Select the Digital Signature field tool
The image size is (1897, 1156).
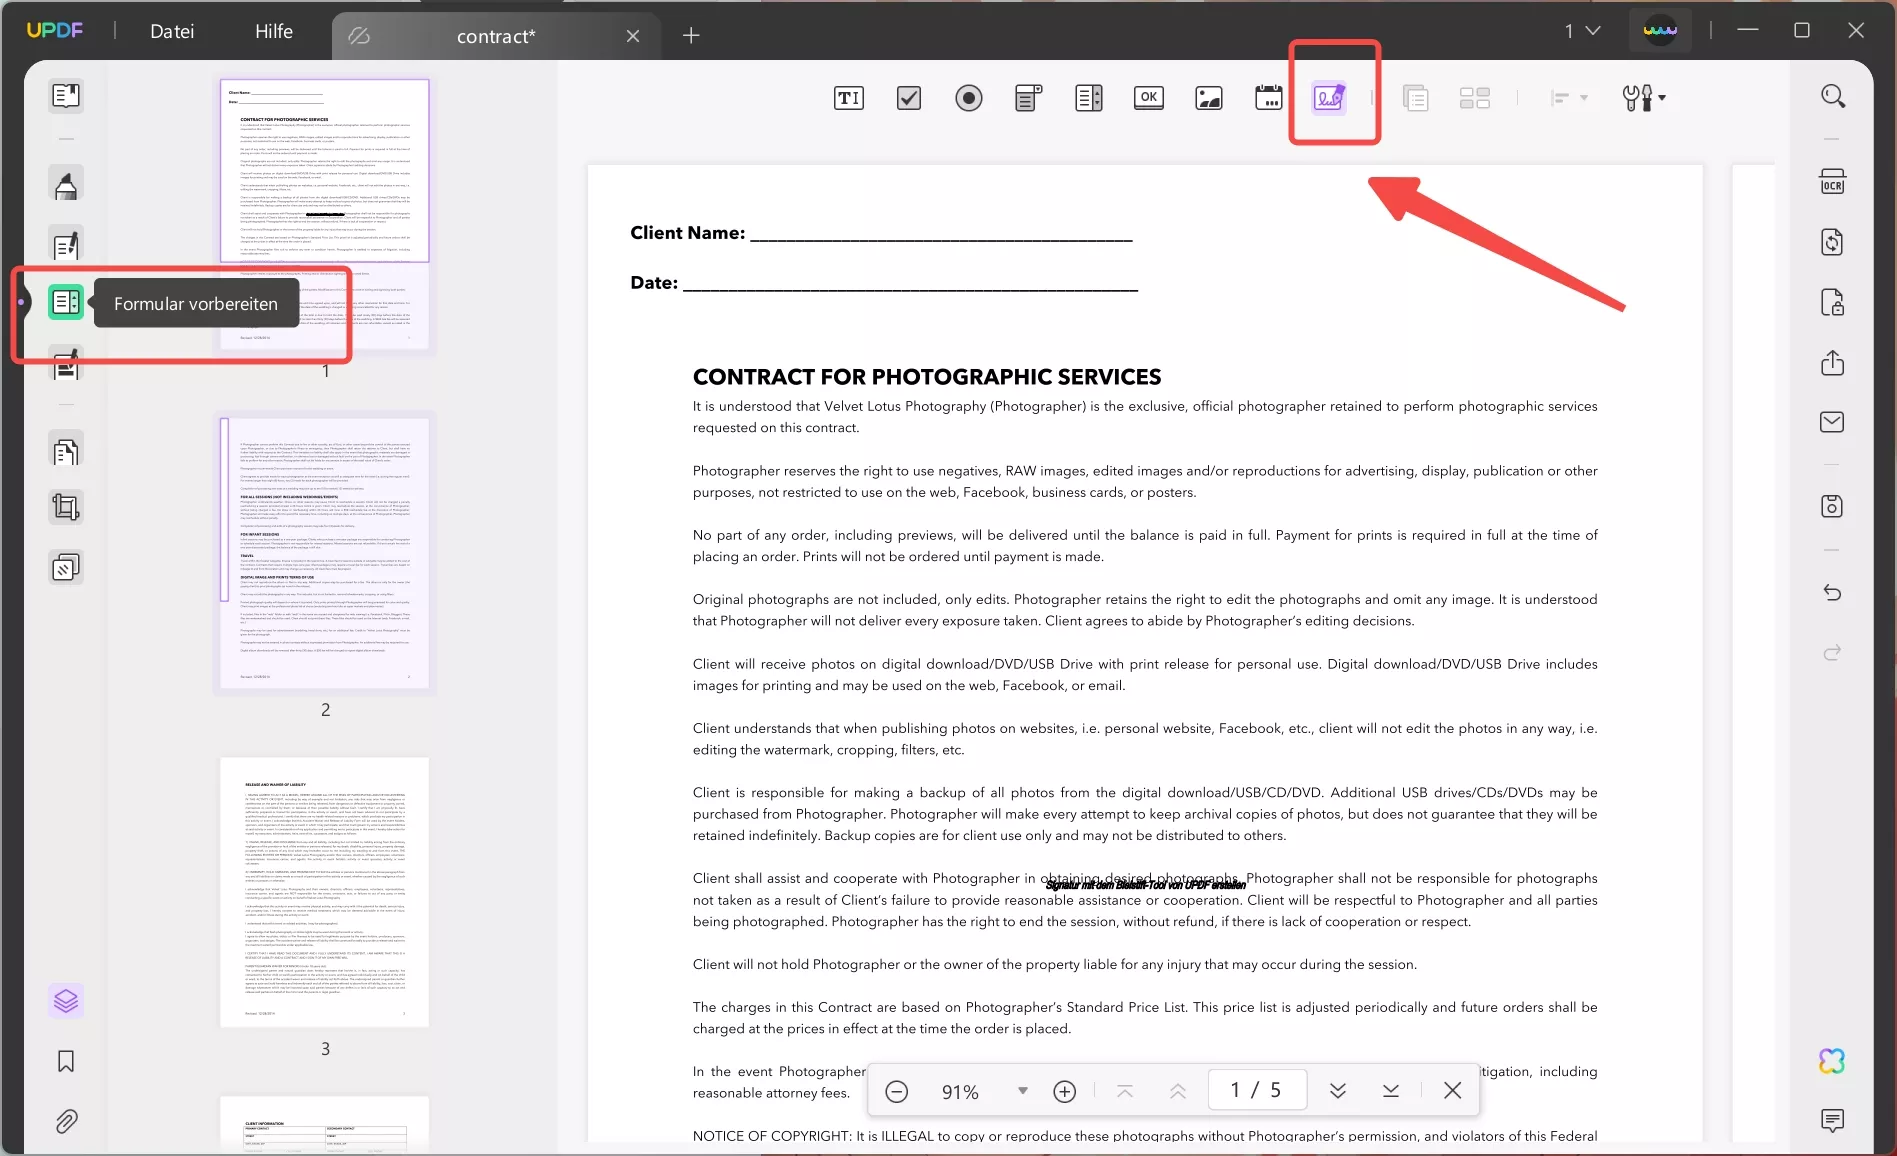[x=1329, y=98]
